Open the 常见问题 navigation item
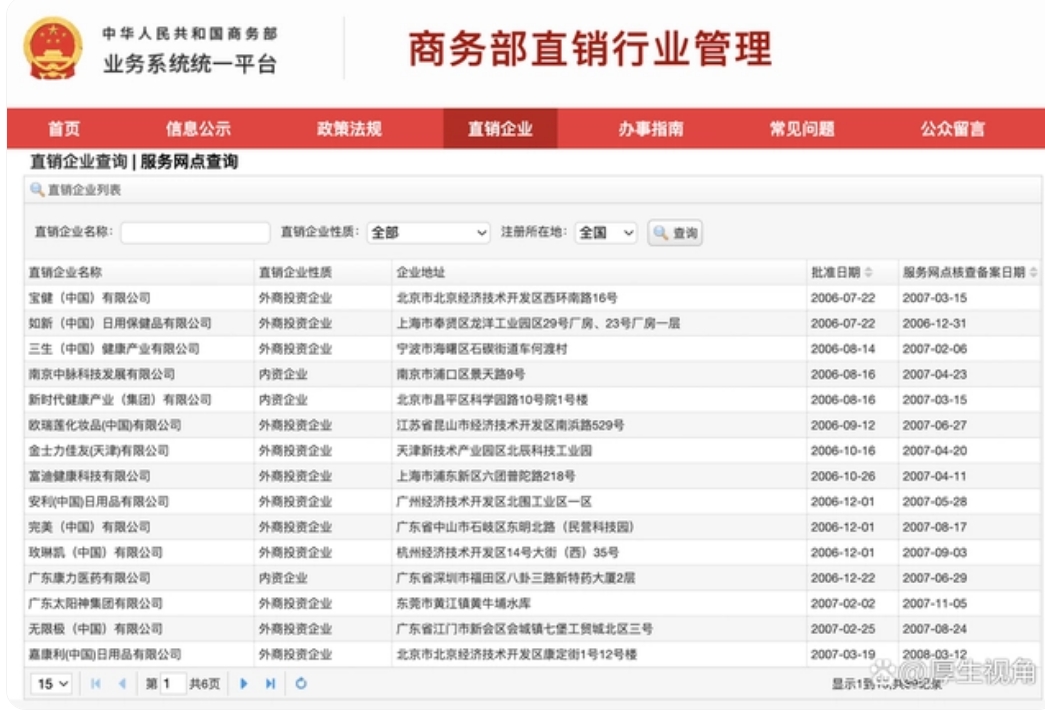The image size is (1045, 715). (802, 129)
